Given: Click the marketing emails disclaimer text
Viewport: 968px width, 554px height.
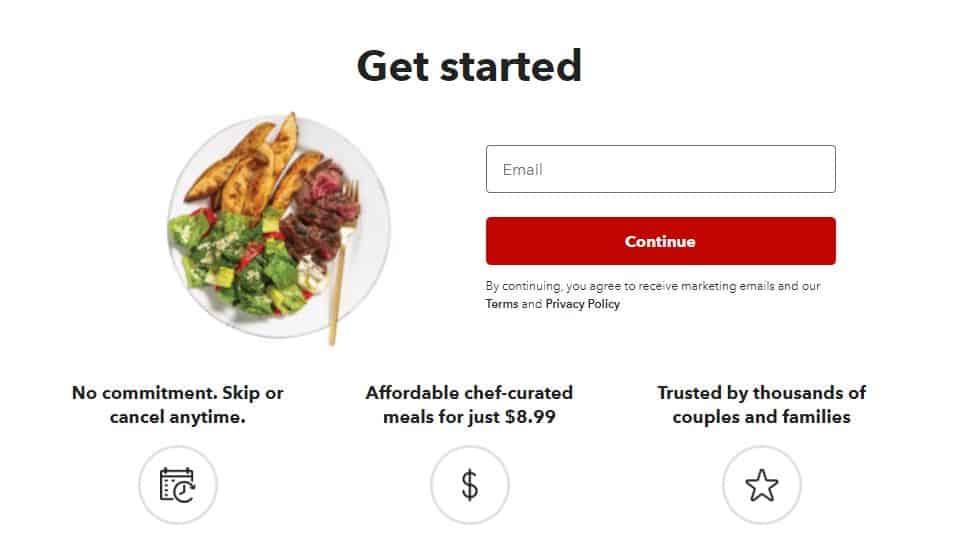Looking at the screenshot, I should coord(653,286).
